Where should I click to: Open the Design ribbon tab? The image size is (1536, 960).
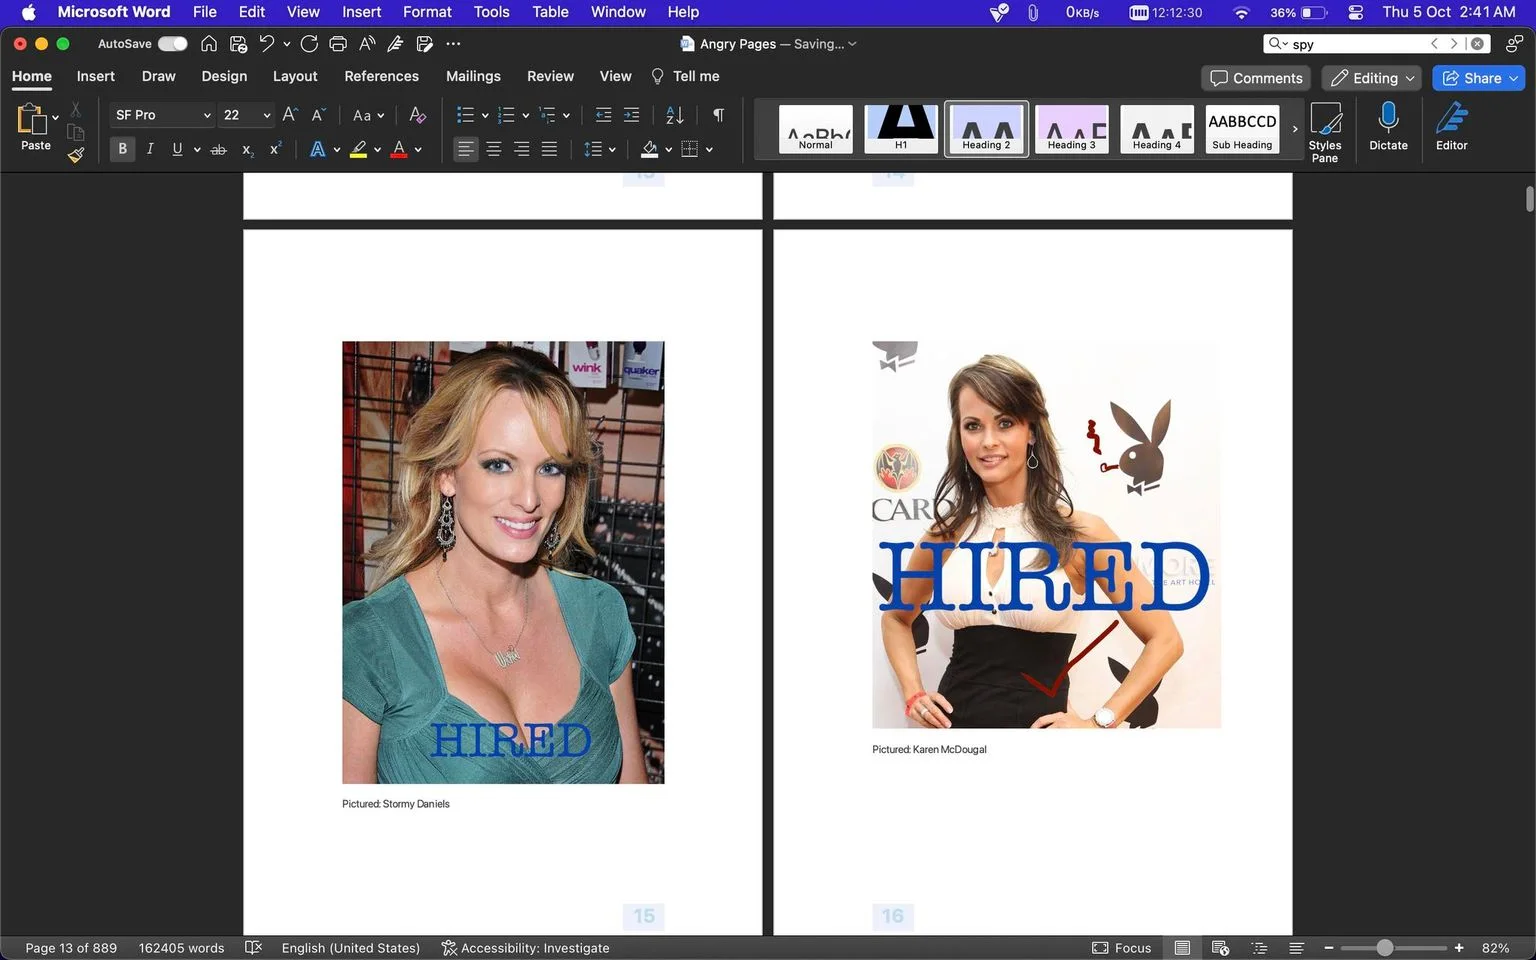[x=224, y=76]
